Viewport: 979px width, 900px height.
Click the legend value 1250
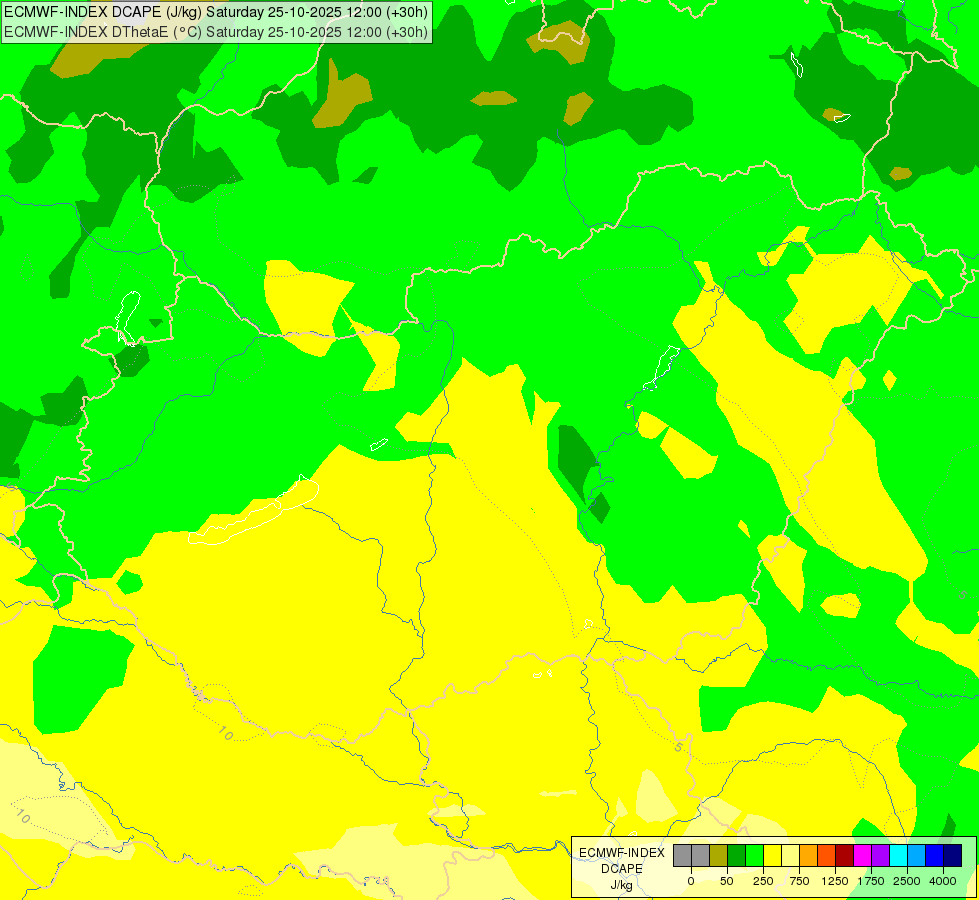(x=835, y=881)
